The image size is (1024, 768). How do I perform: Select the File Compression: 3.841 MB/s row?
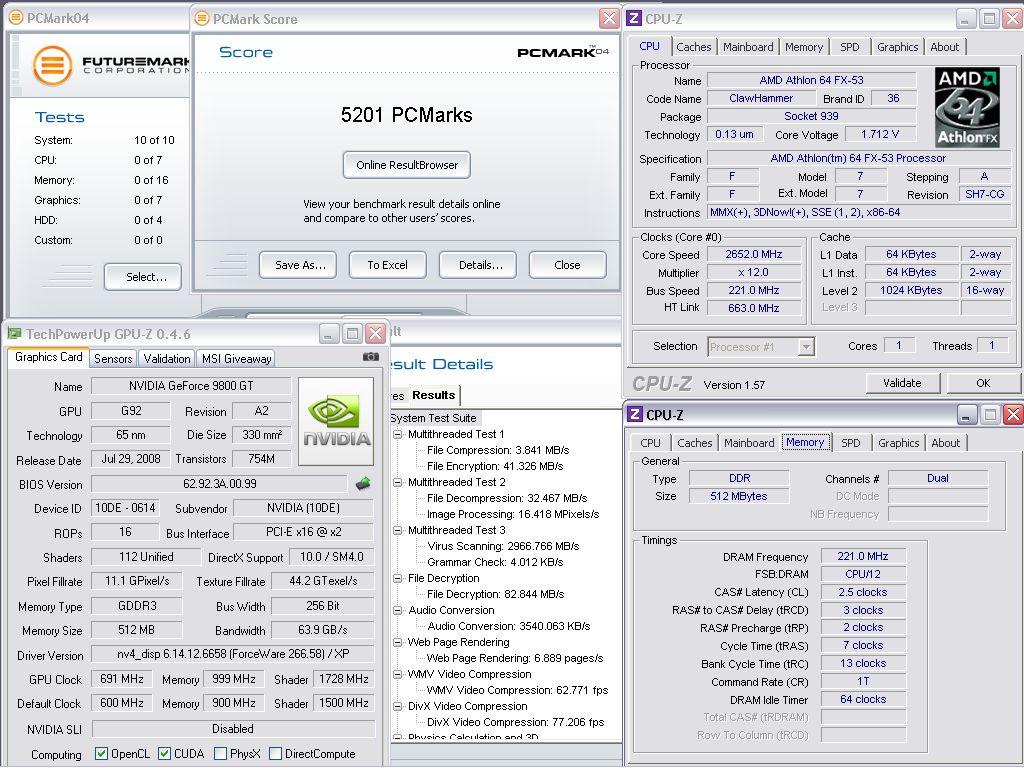tap(498, 450)
